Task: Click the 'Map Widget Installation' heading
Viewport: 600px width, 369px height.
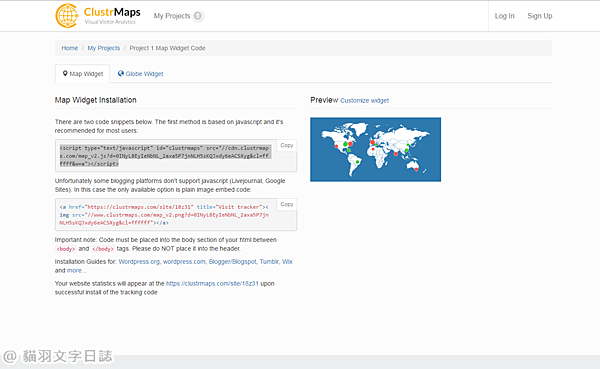Action: coord(96,100)
